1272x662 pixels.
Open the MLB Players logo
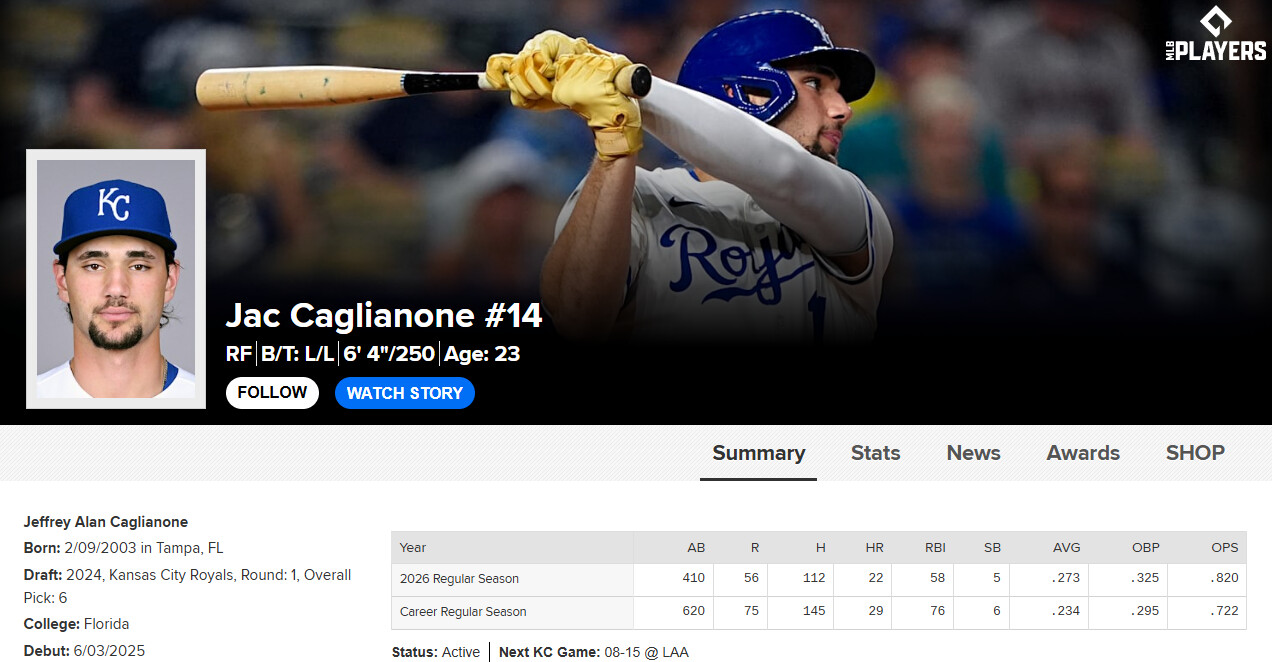pyautogui.click(x=1215, y=35)
